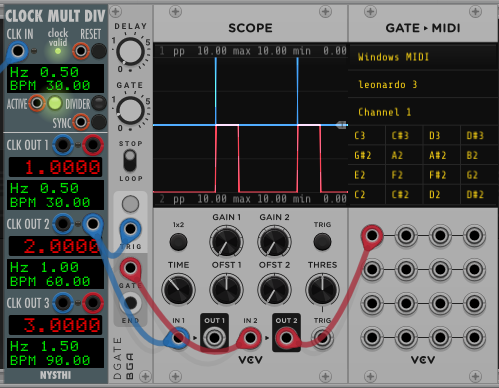Select the A#2 note cell

(441, 155)
